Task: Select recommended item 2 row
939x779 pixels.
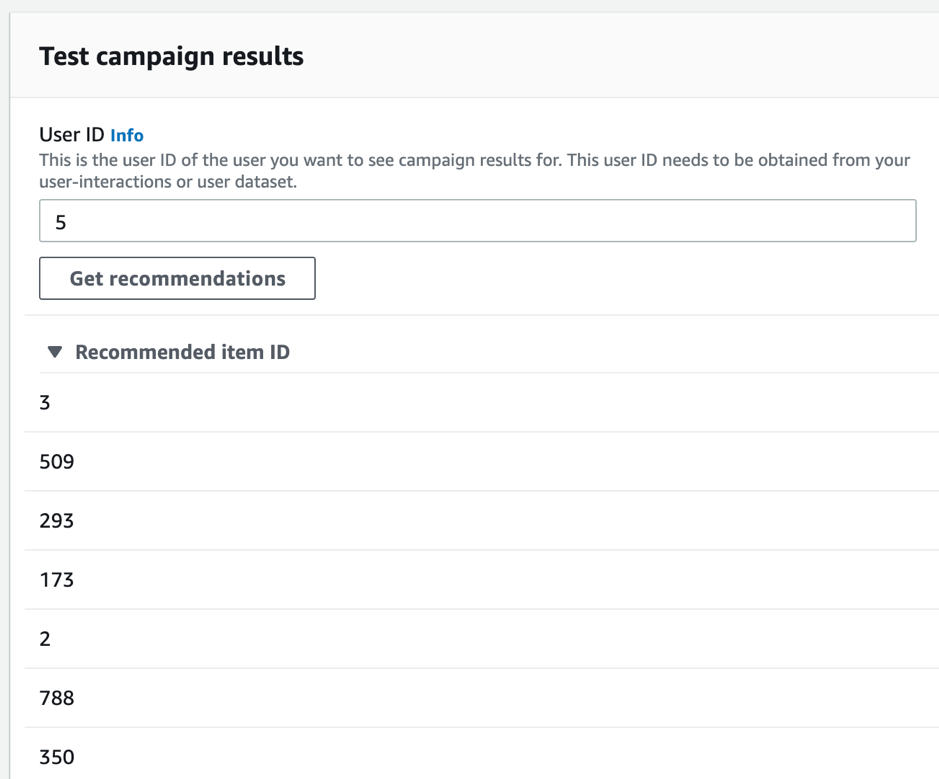Action: pyautogui.click(x=45, y=638)
